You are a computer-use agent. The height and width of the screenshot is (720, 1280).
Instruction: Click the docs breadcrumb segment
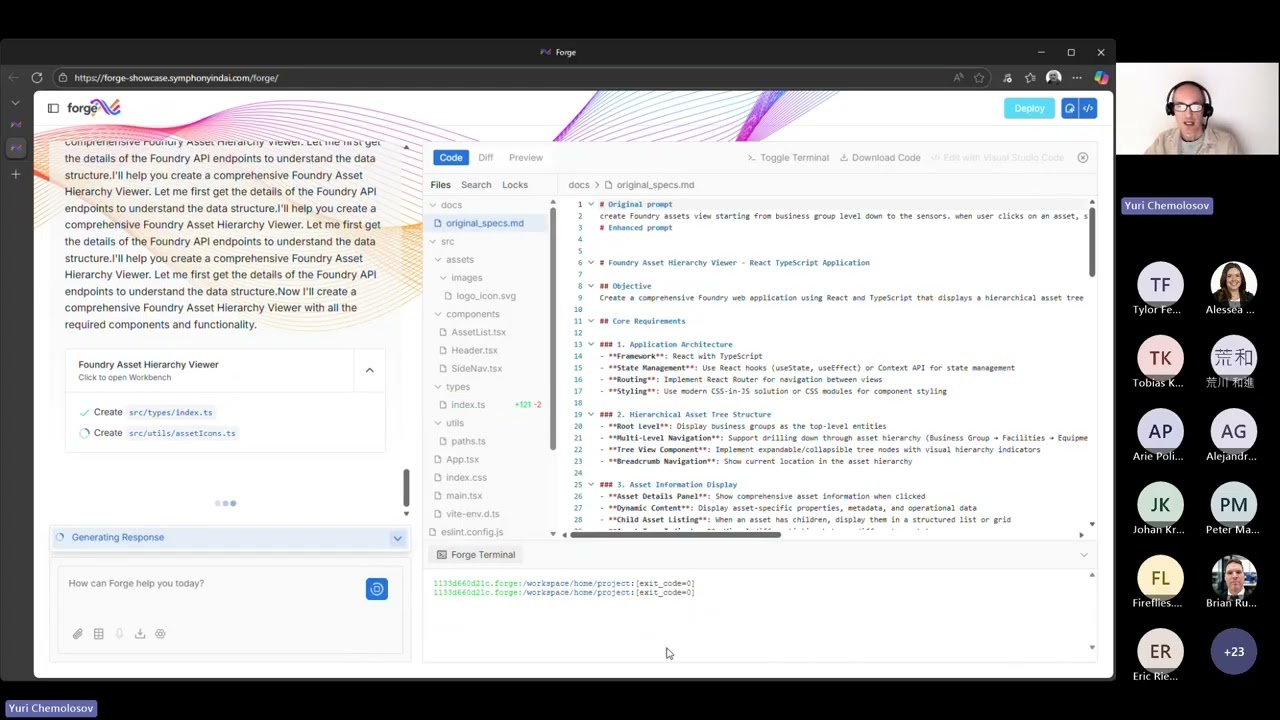[579, 185]
